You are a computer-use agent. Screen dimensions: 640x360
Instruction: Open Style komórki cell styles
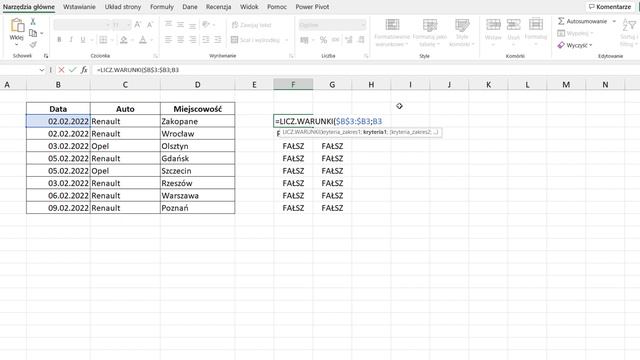click(x=462, y=32)
